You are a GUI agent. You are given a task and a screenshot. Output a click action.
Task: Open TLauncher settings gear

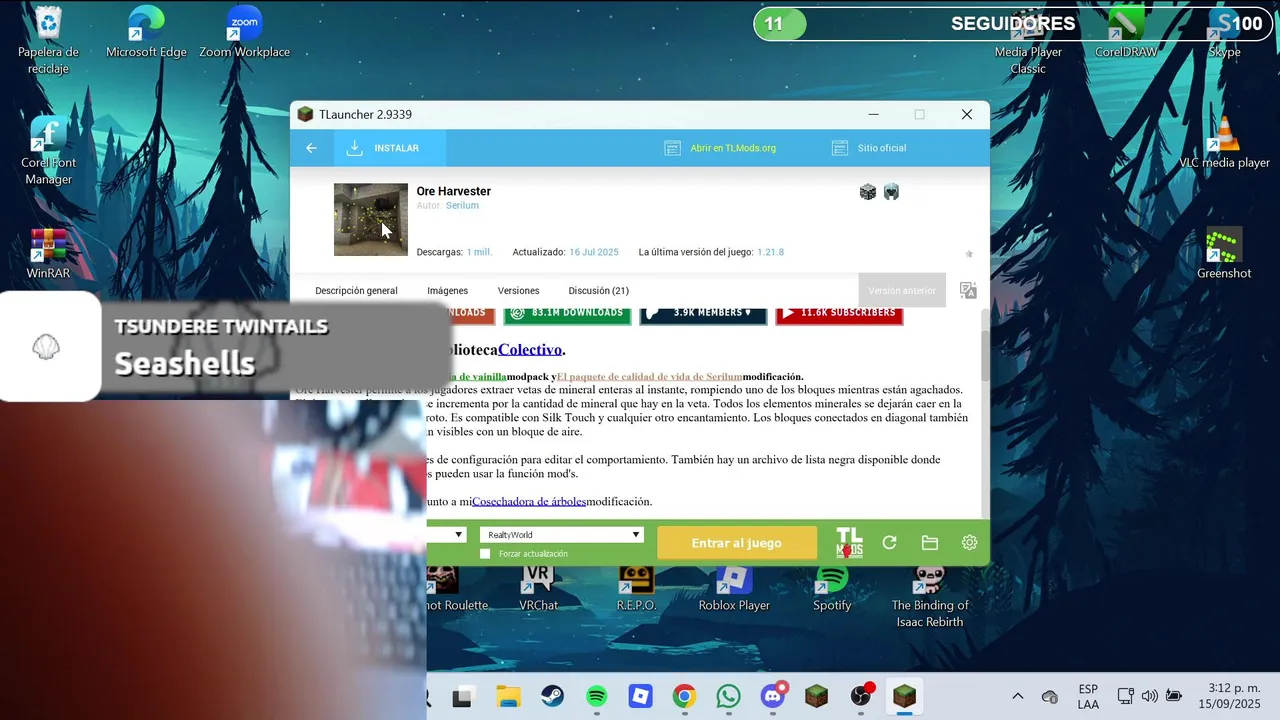tap(969, 543)
